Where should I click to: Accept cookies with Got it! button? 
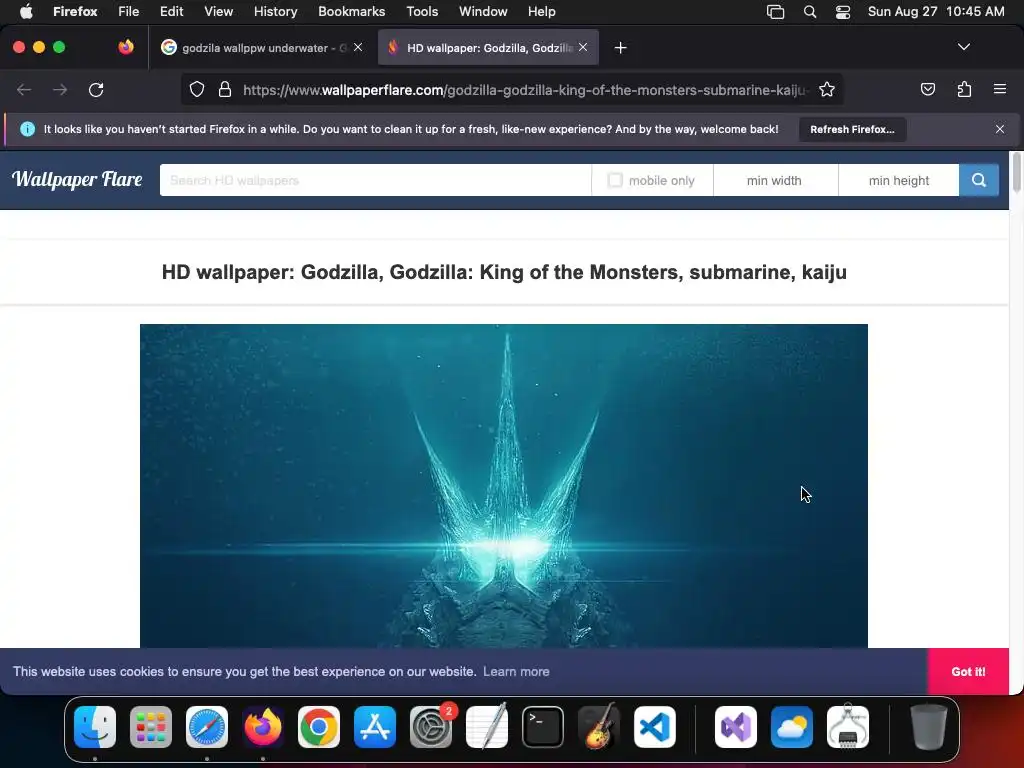968,671
